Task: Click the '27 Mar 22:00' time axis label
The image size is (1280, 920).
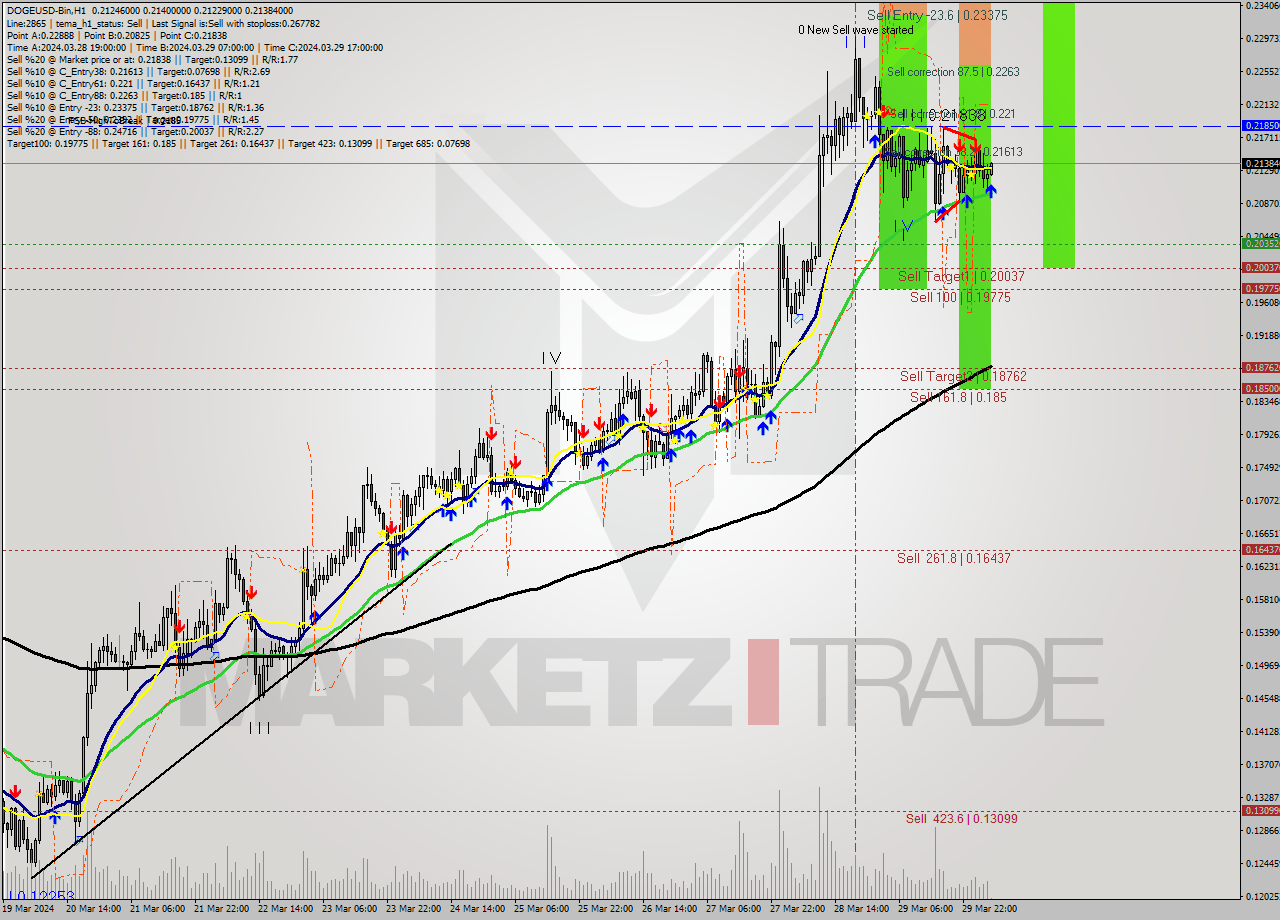Action: point(799,909)
